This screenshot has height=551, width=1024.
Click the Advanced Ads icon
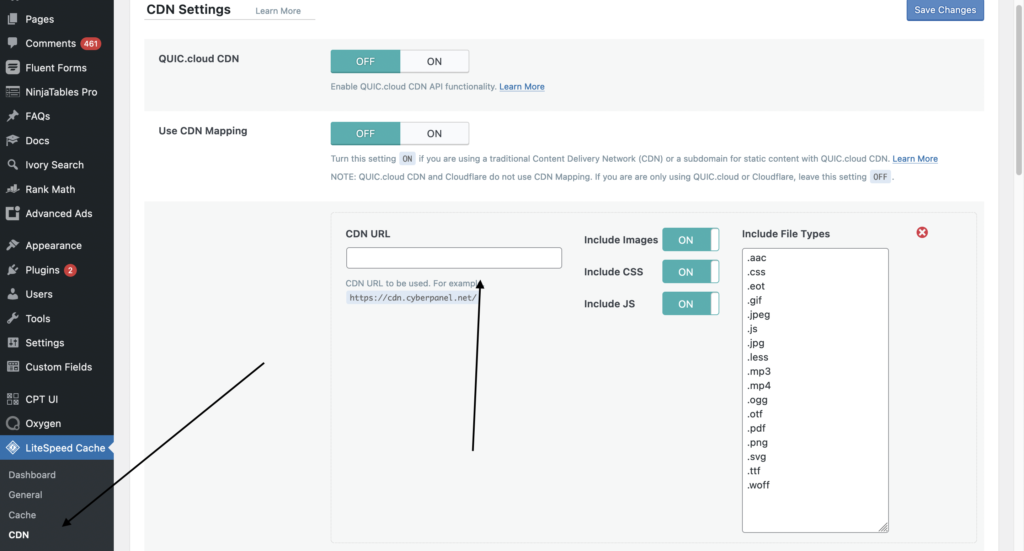tap(12, 213)
